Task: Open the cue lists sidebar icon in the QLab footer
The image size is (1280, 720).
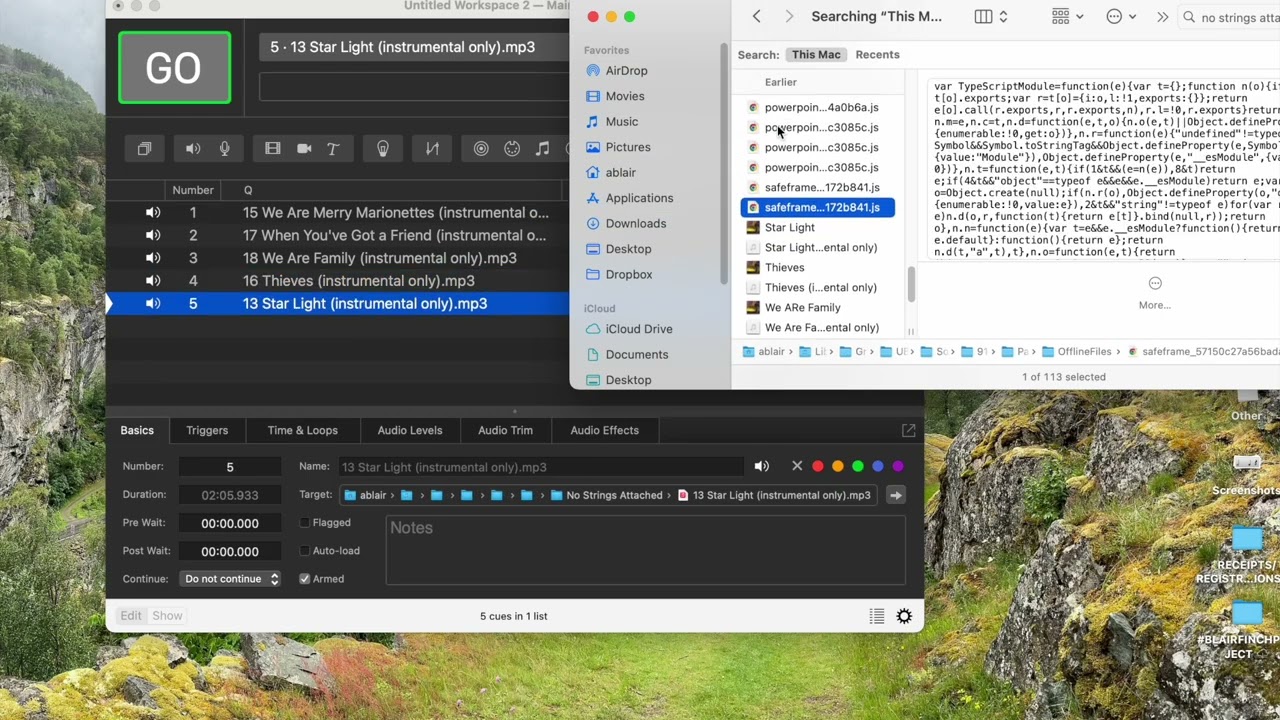Action: click(x=877, y=616)
